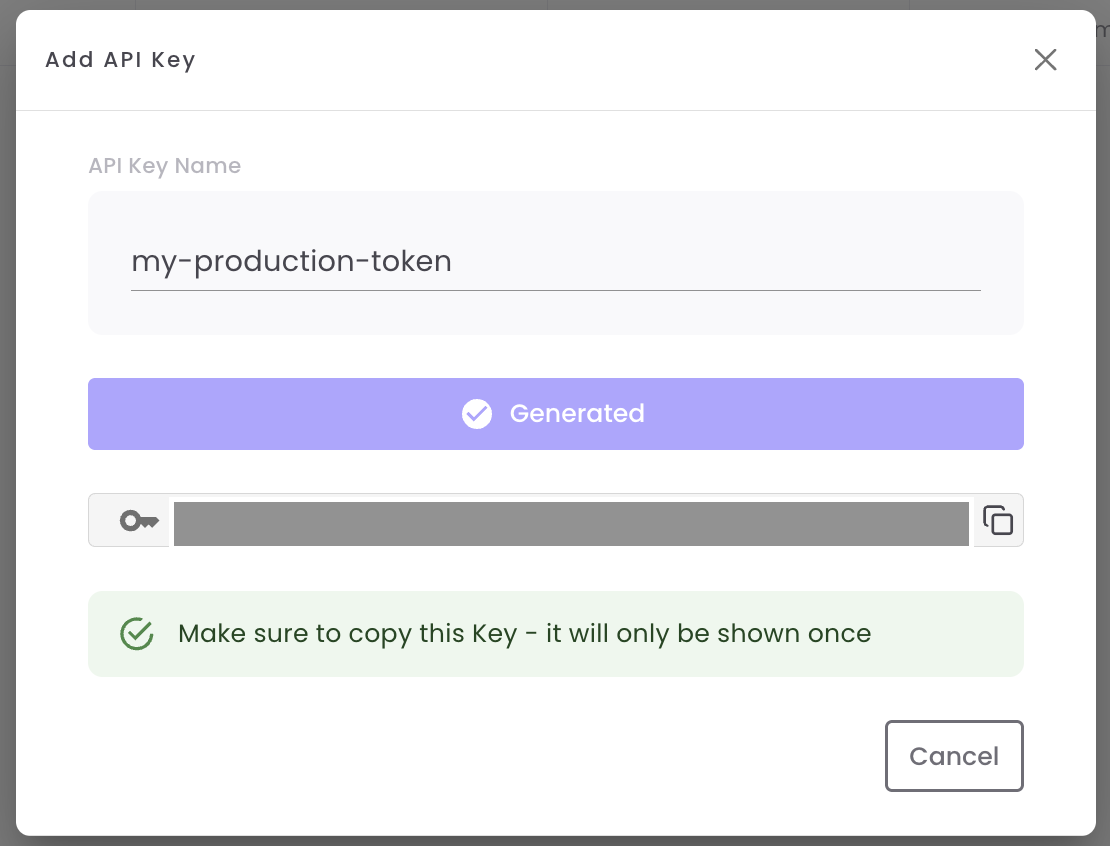Copy the generated API key to clipboard
This screenshot has width=1110, height=846.
tap(998, 520)
